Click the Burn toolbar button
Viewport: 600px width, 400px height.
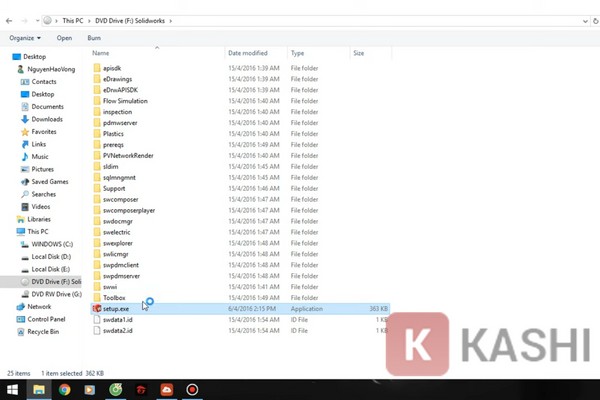[94, 38]
